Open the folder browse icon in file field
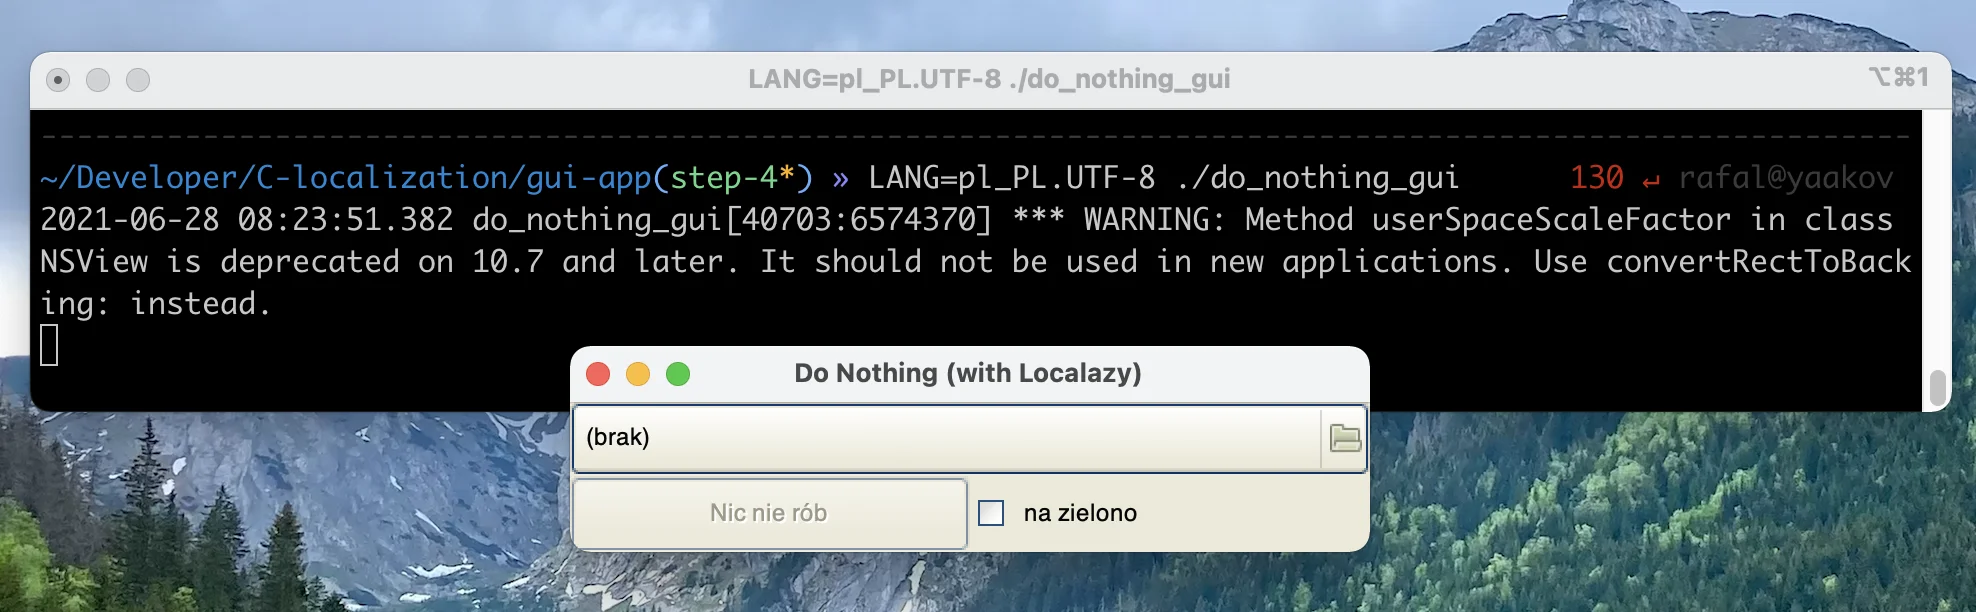1976x612 pixels. point(1344,438)
